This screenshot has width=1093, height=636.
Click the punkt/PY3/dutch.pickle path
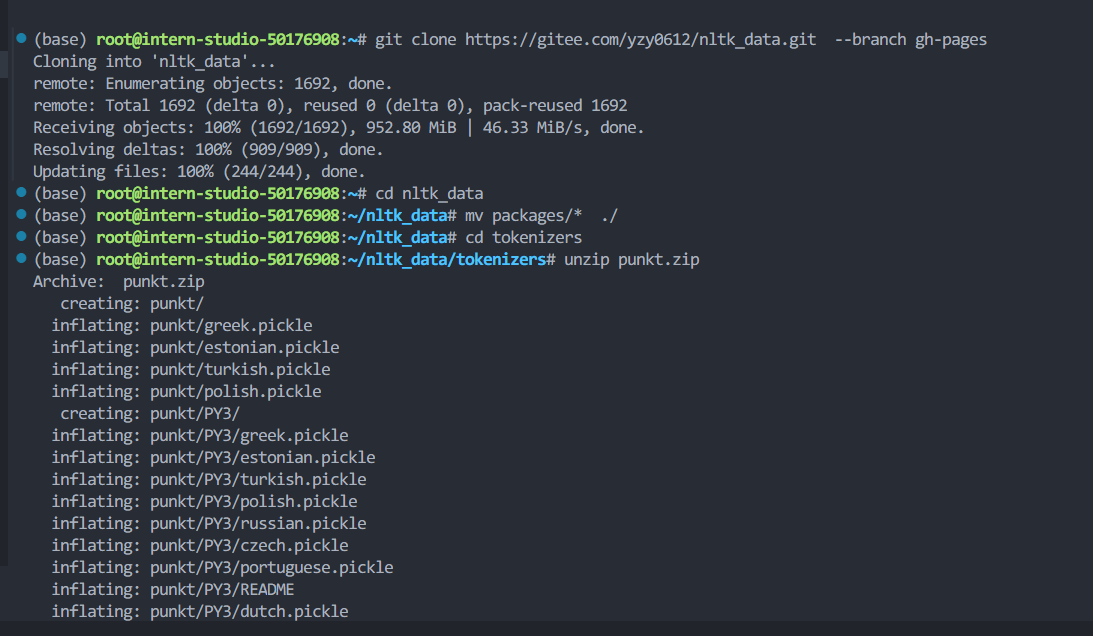click(249, 612)
